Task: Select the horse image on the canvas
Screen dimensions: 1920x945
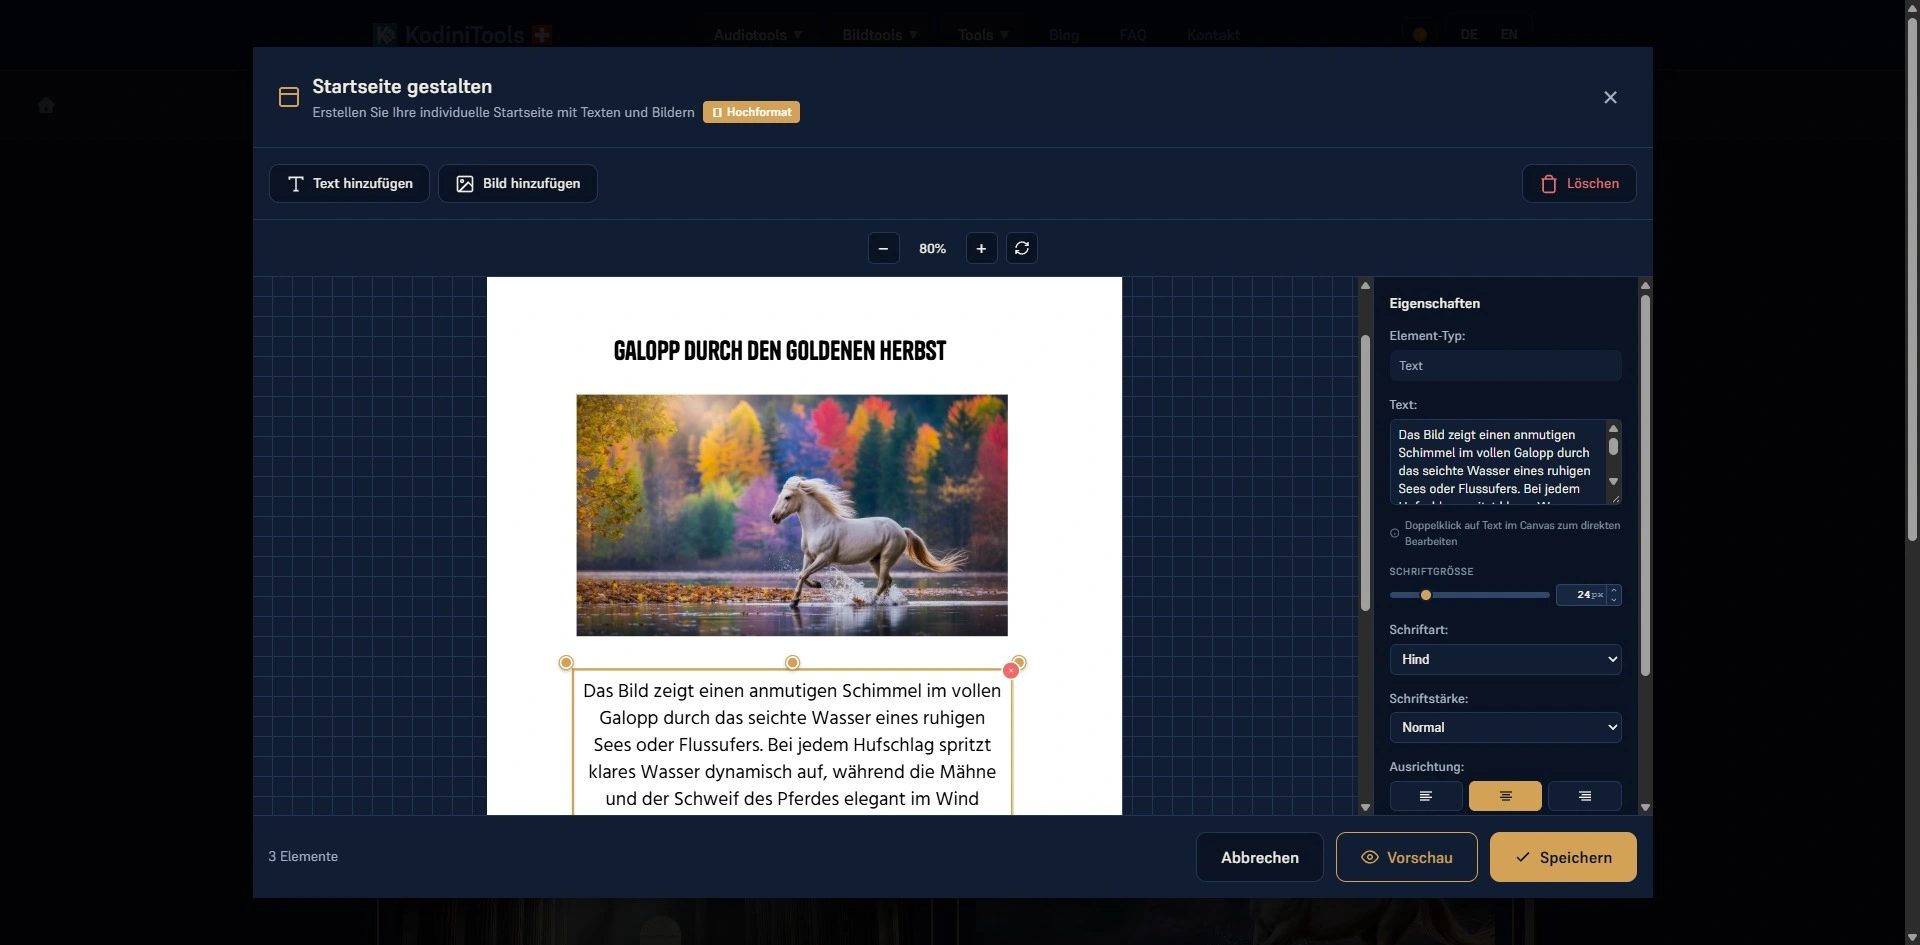Action: point(792,515)
